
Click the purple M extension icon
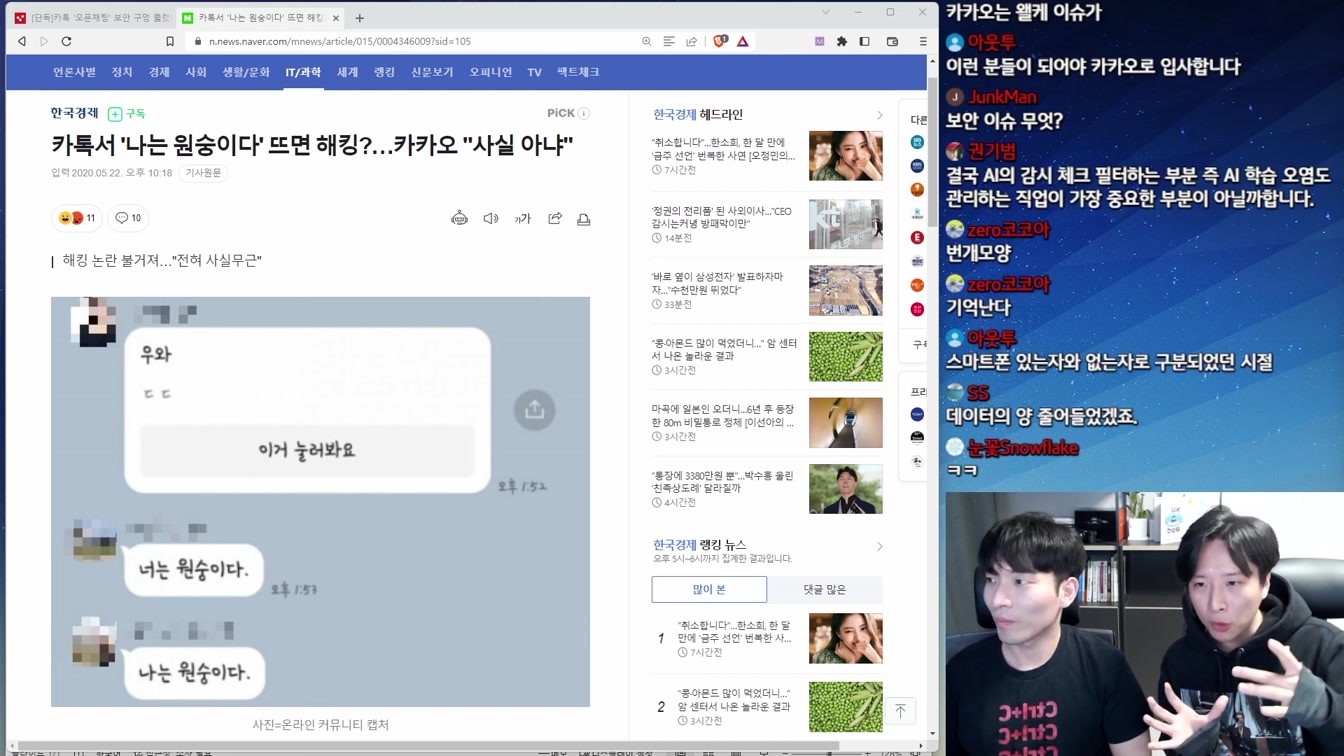820,42
